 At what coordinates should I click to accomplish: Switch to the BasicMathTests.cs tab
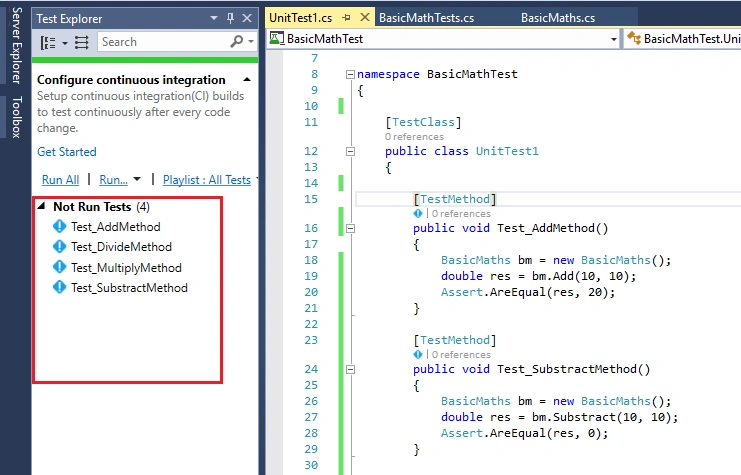pos(426,18)
